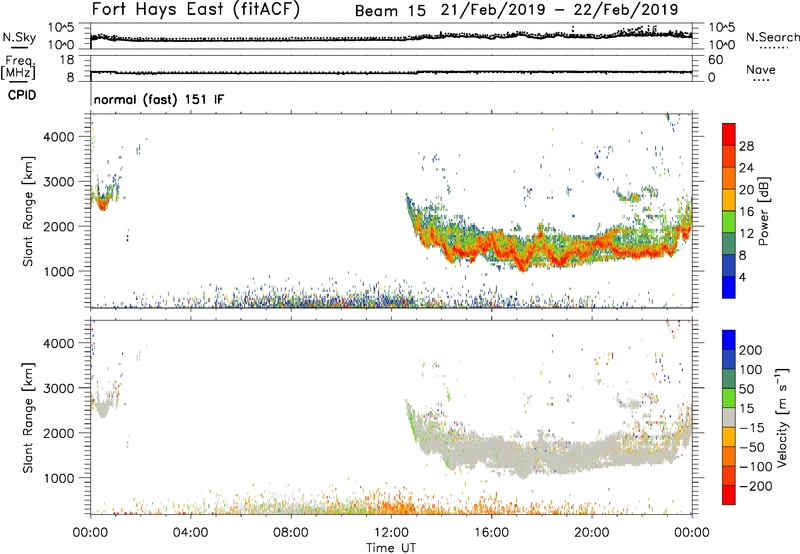The image size is (800, 554).
Task: Click the '28' tick on the power color bar
Action: click(x=746, y=146)
